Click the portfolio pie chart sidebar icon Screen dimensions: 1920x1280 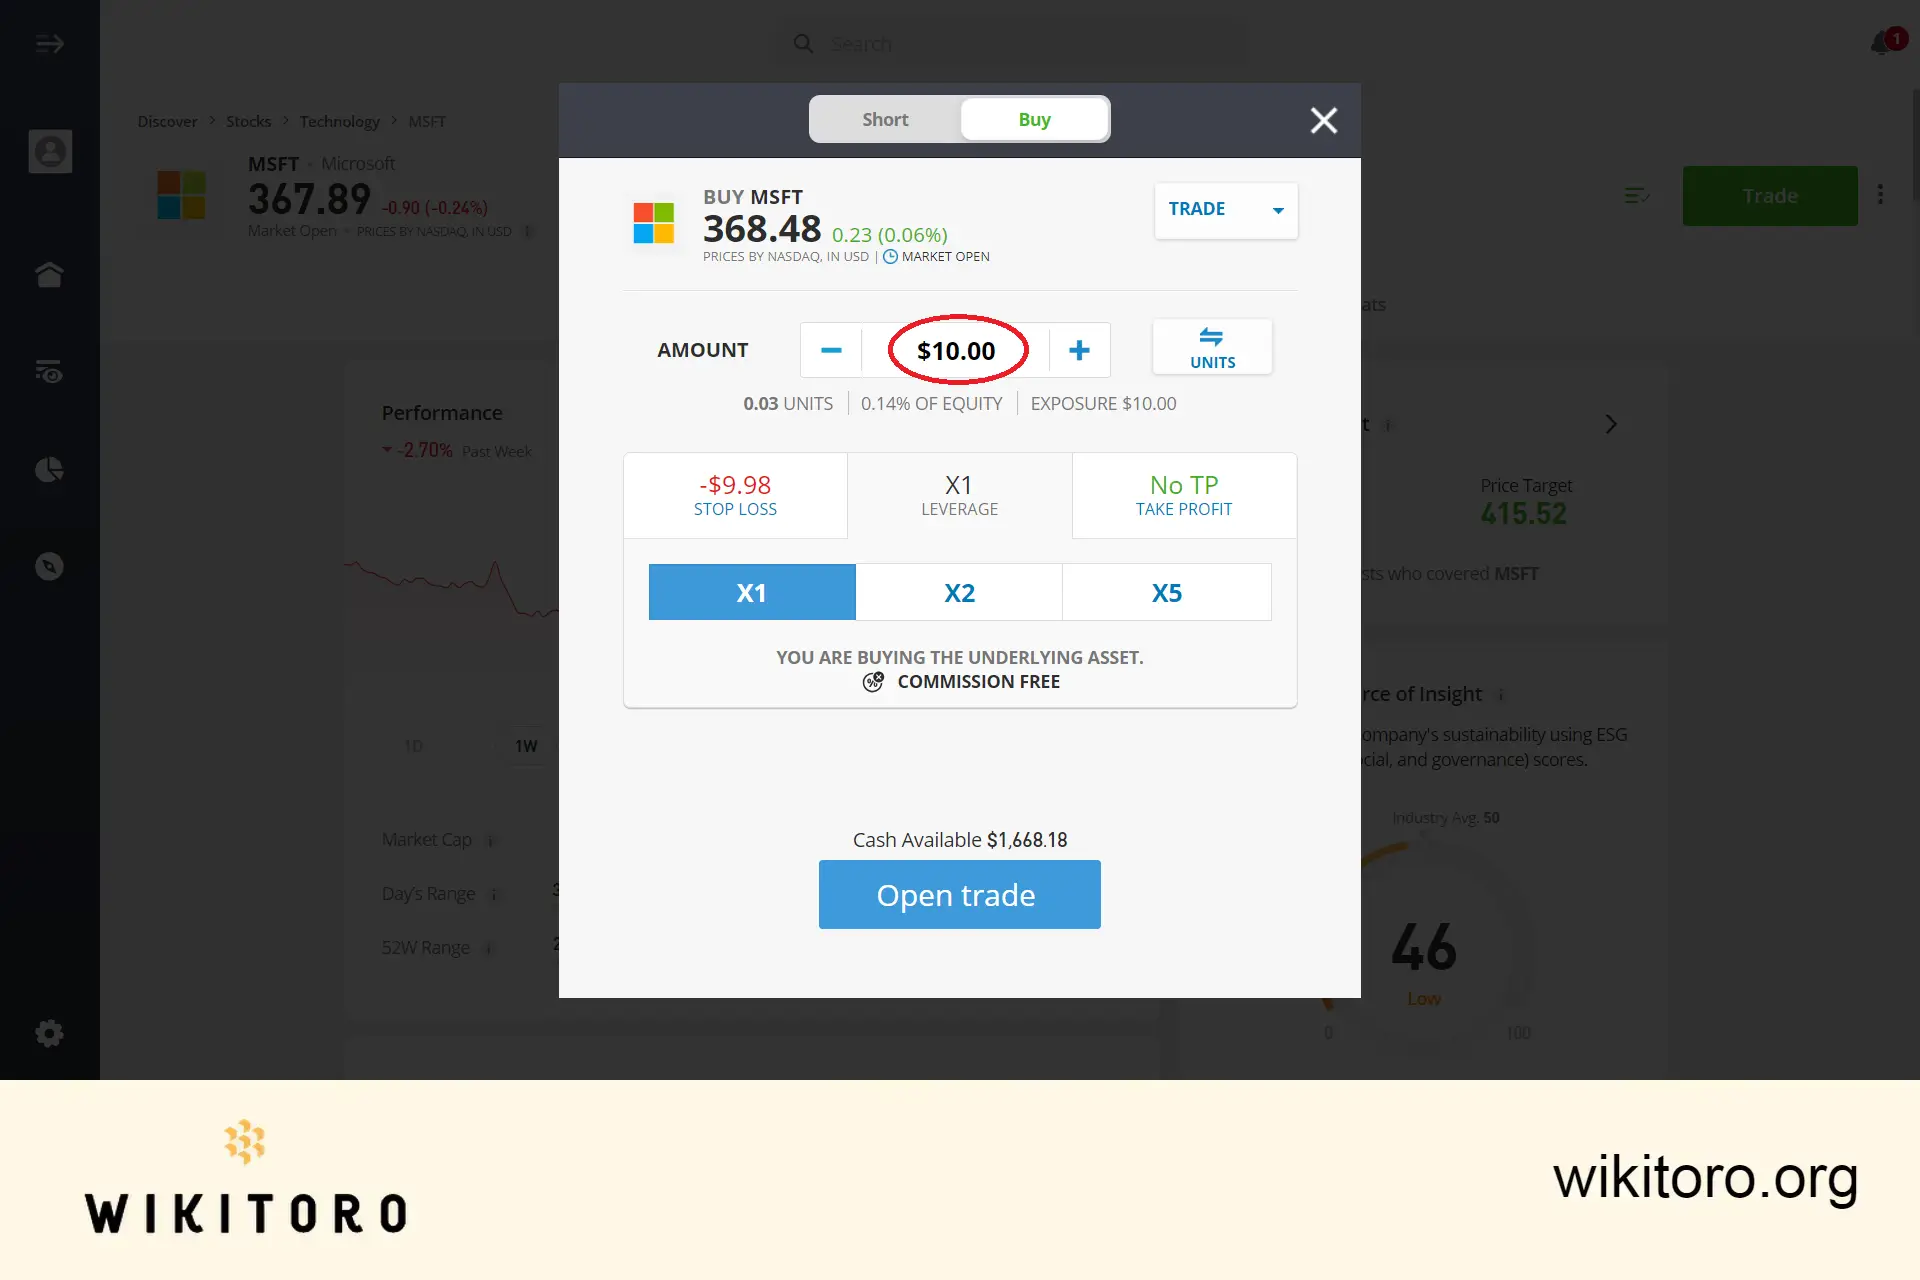(x=50, y=469)
